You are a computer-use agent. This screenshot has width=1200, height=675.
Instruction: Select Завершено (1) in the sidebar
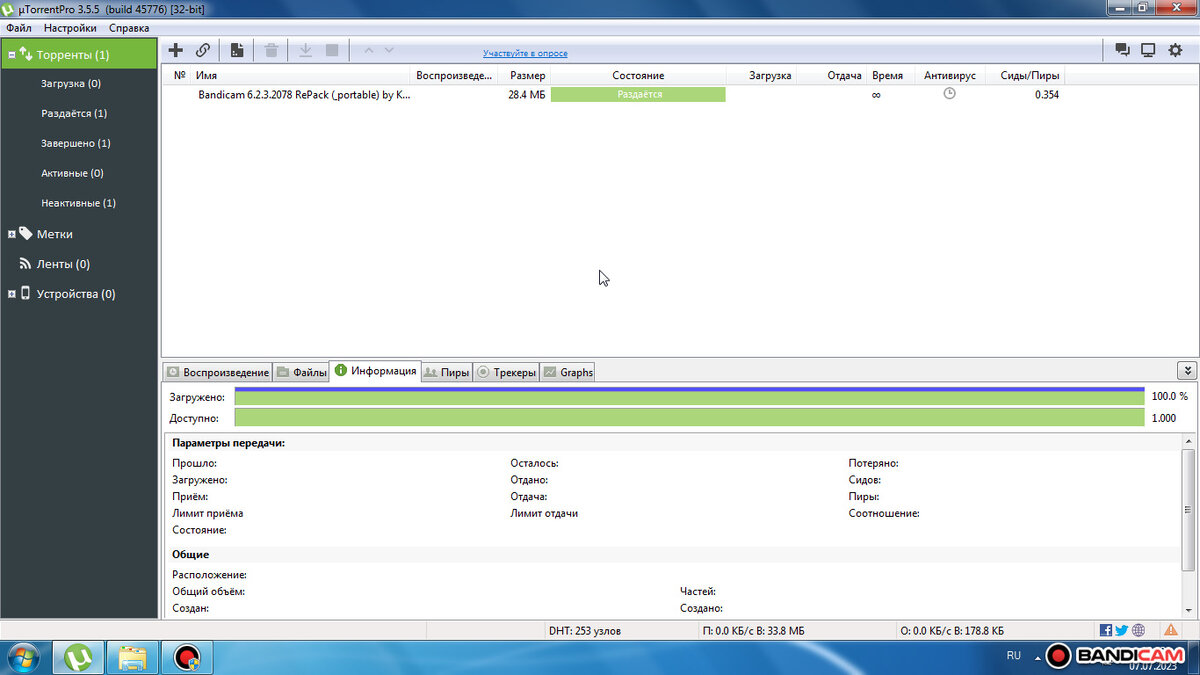(x=76, y=143)
